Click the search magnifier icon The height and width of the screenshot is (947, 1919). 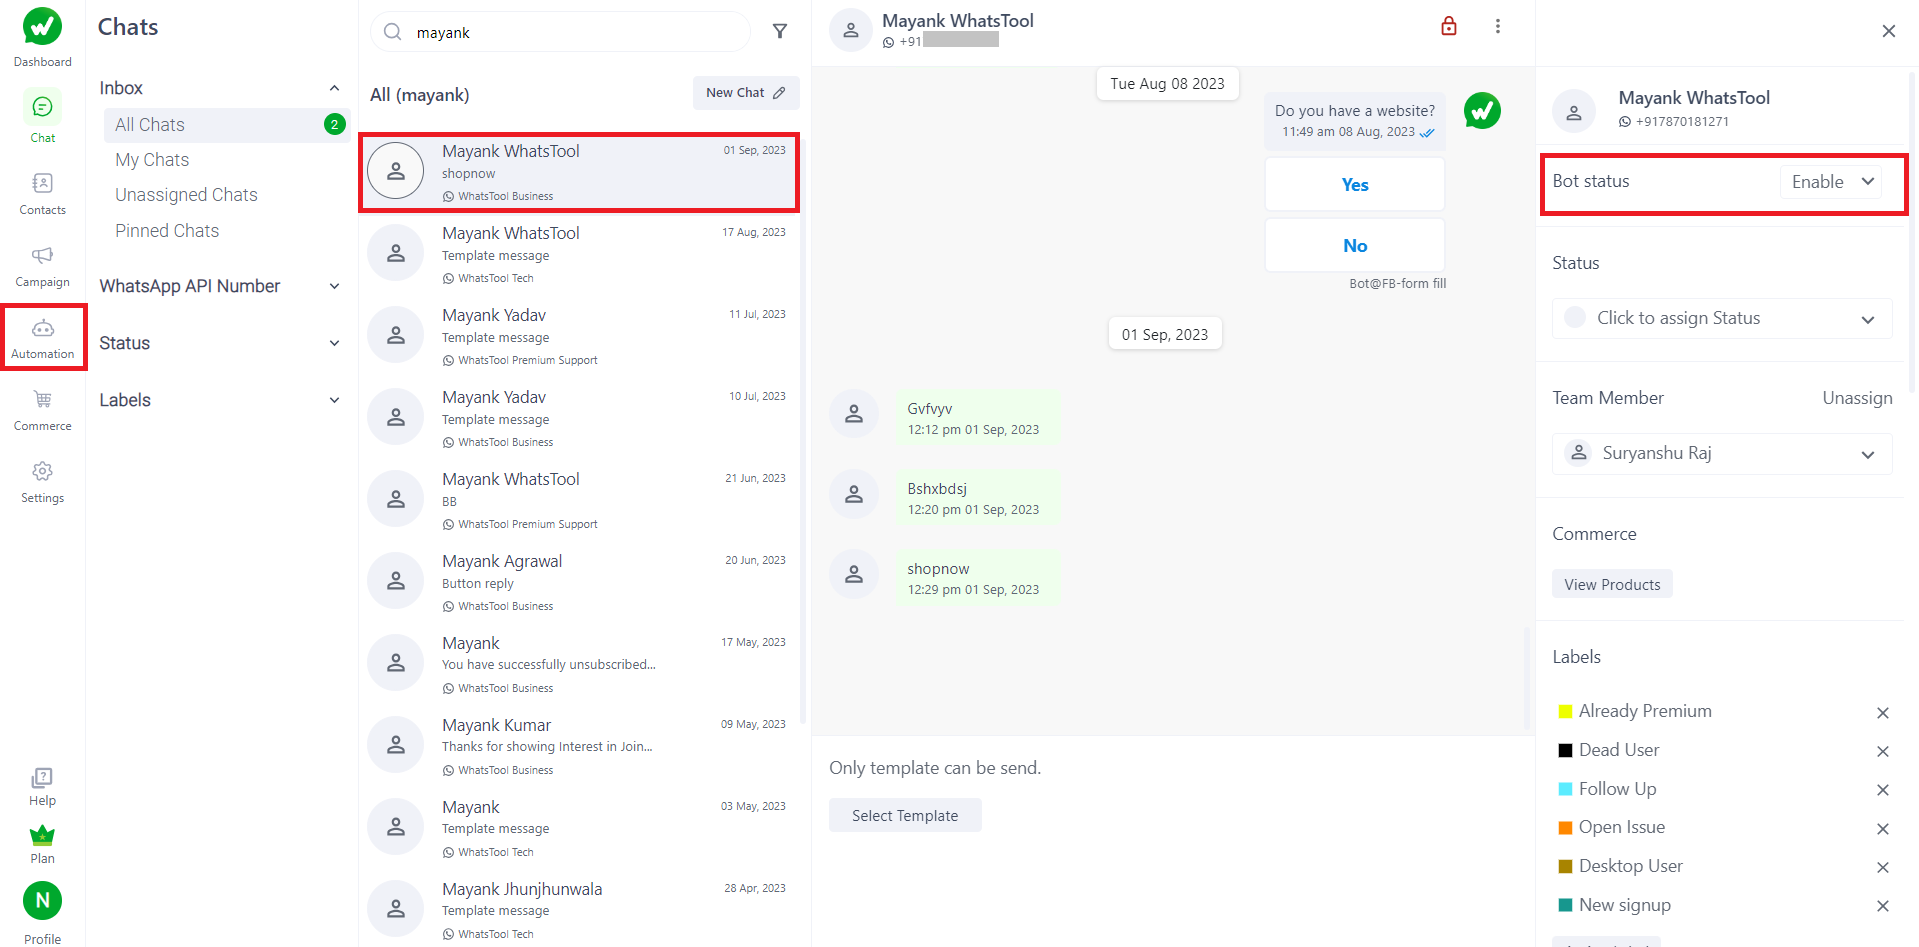click(393, 32)
